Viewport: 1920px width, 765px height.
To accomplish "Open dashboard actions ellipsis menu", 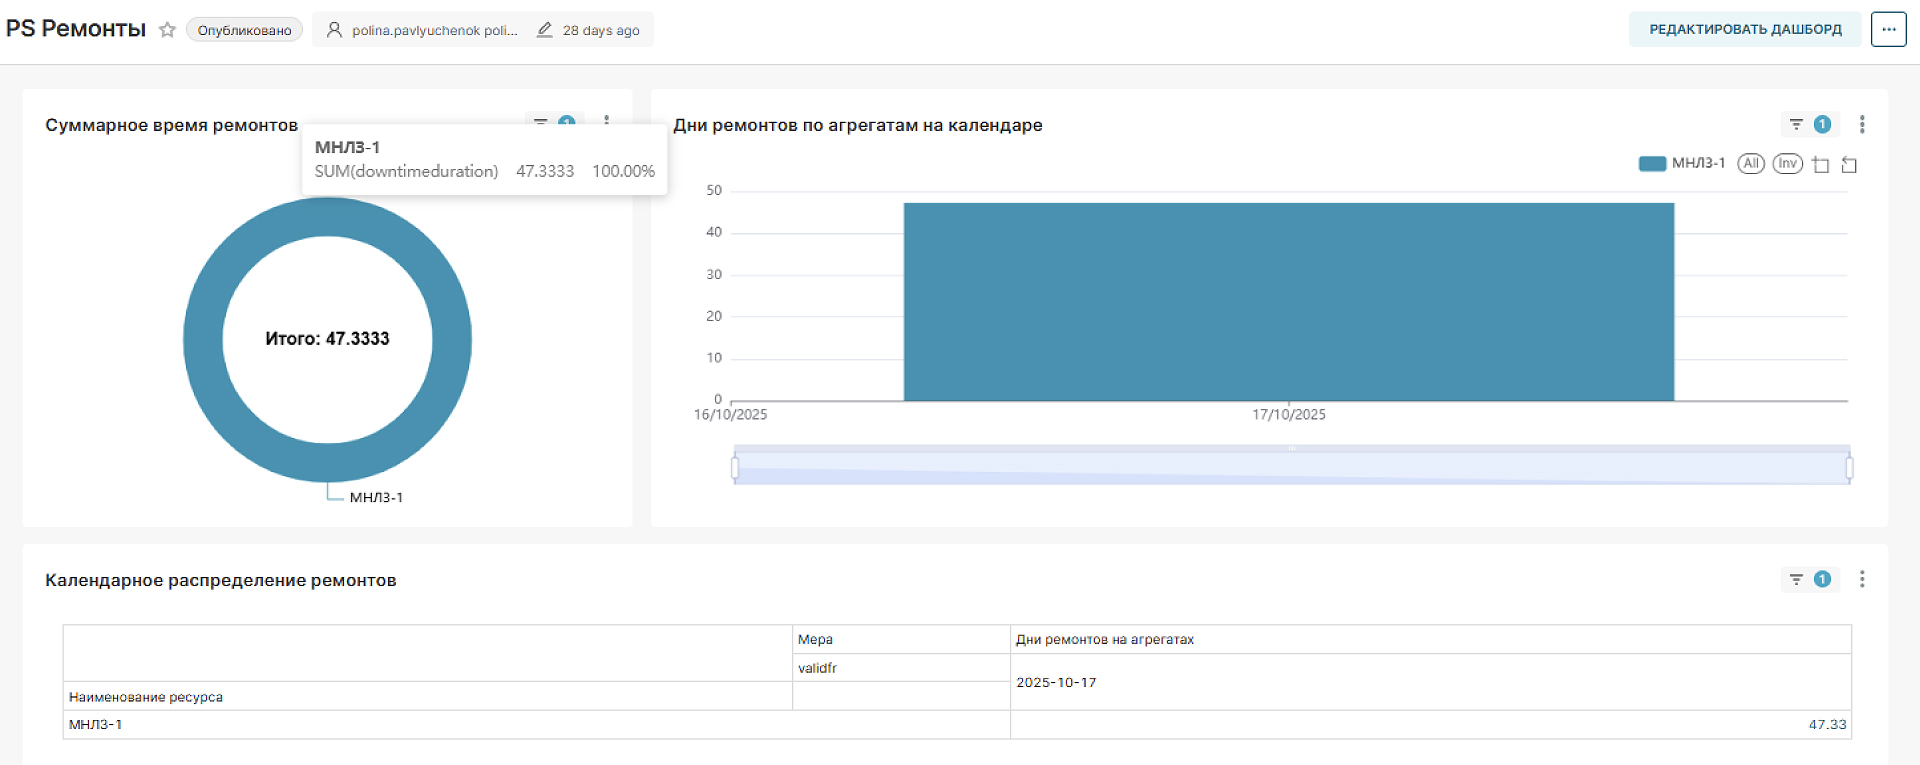I will (x=1888, y=29).
